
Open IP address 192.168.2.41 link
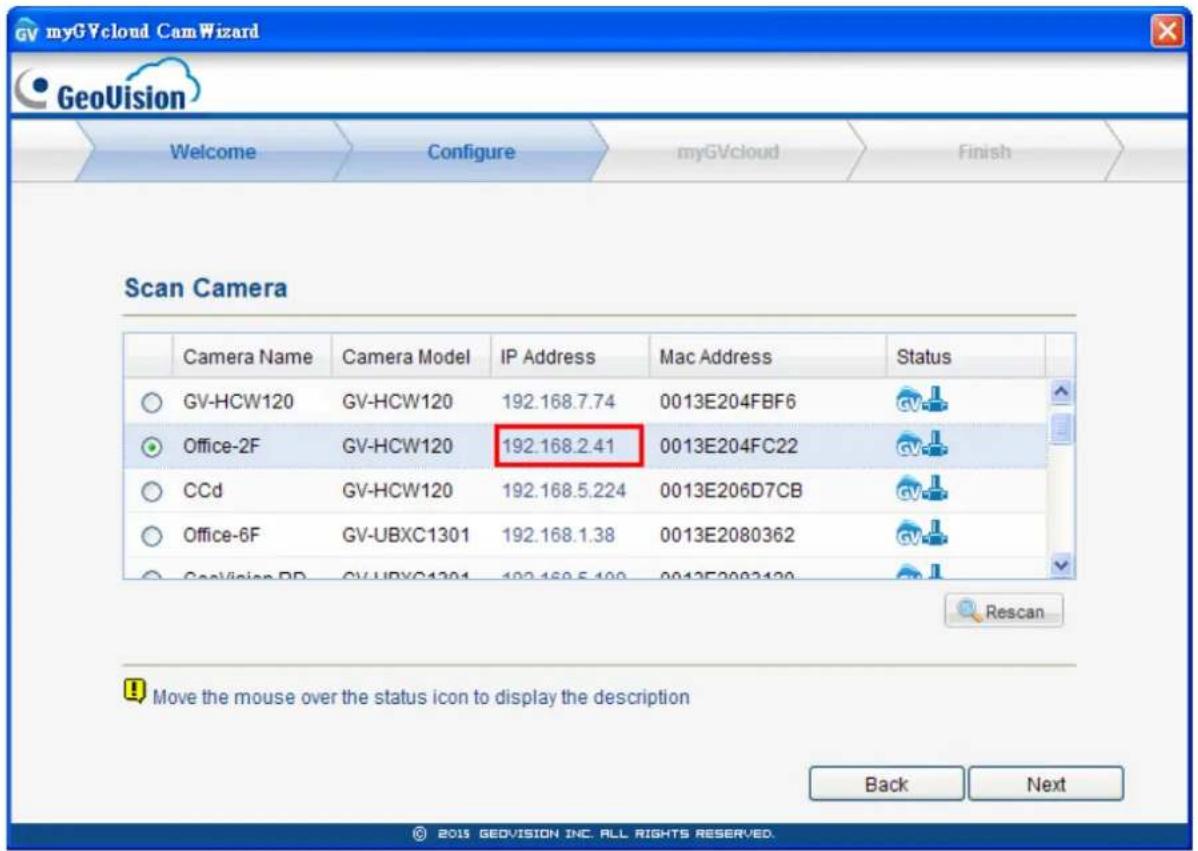coord(558,446)
